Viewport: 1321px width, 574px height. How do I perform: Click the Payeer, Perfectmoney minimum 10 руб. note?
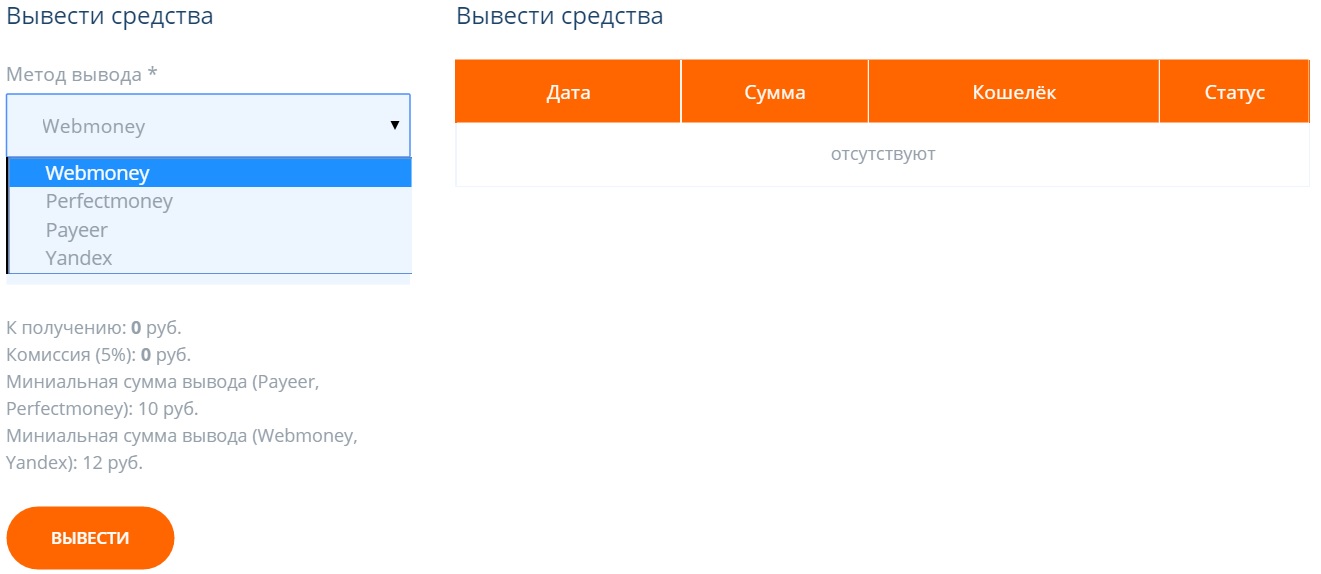pyautogui.click(x=163, y=395)
